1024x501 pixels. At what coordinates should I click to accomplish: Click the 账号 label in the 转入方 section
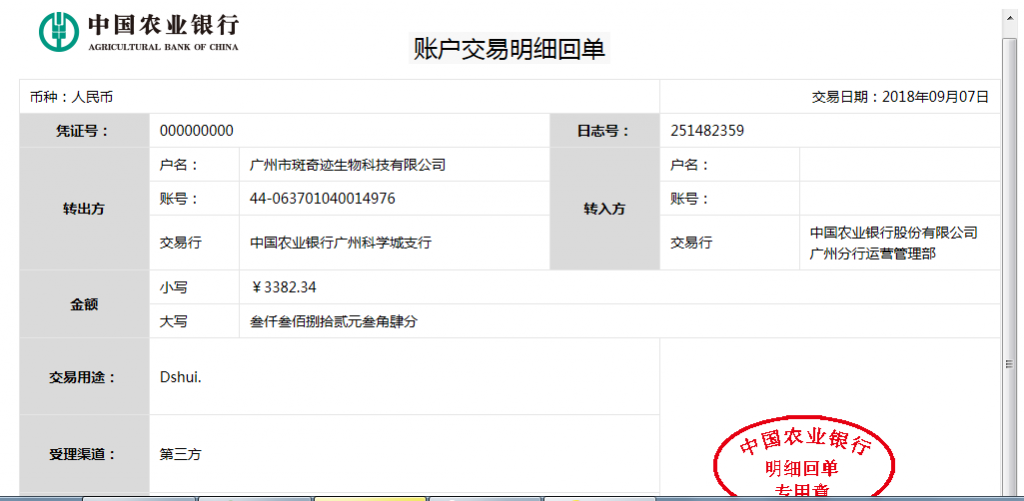point(690,199)
